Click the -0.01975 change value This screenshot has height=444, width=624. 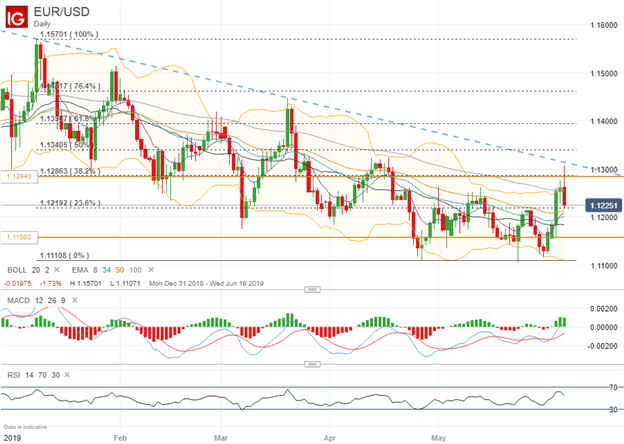click(17, 284)
